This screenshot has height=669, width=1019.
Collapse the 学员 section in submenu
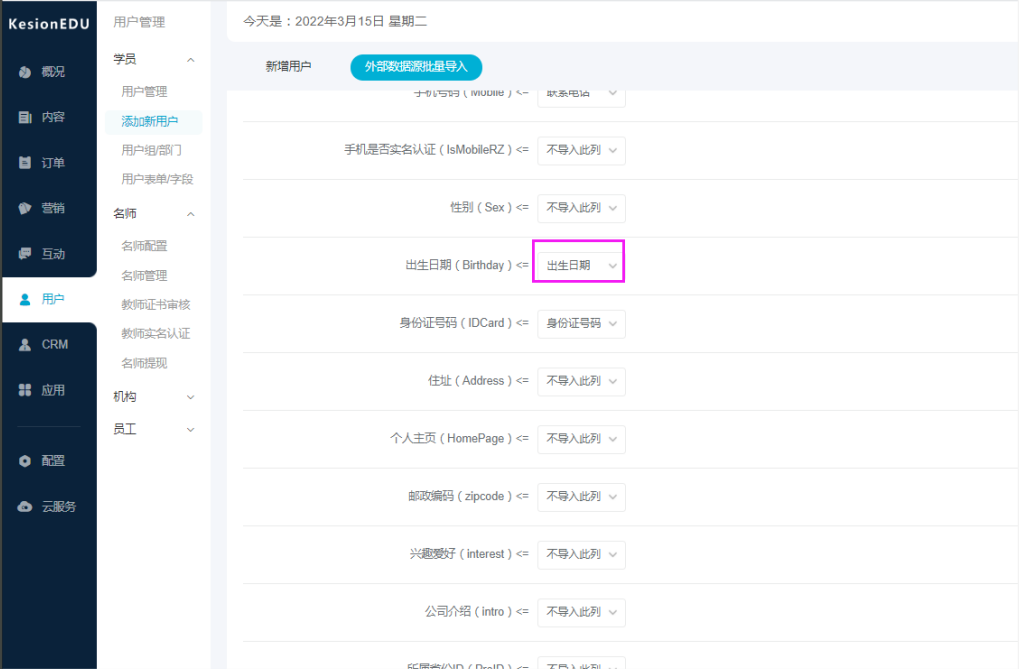(x=190, y=60)
